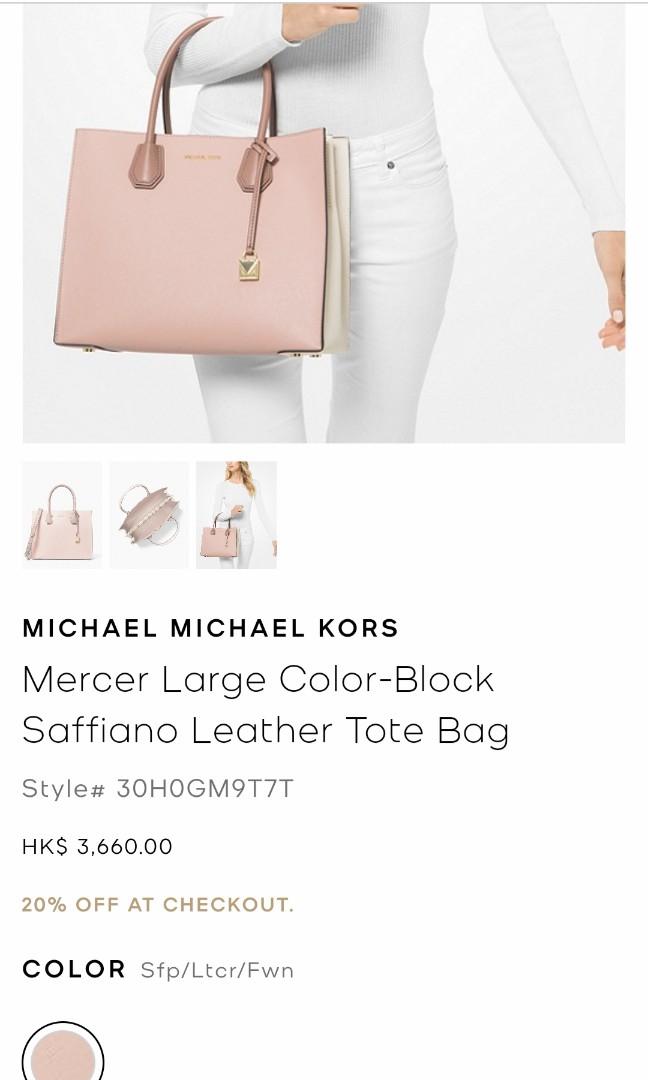
Task: Click the Mercer Large Color-Block product title
Action: point(266,705)
